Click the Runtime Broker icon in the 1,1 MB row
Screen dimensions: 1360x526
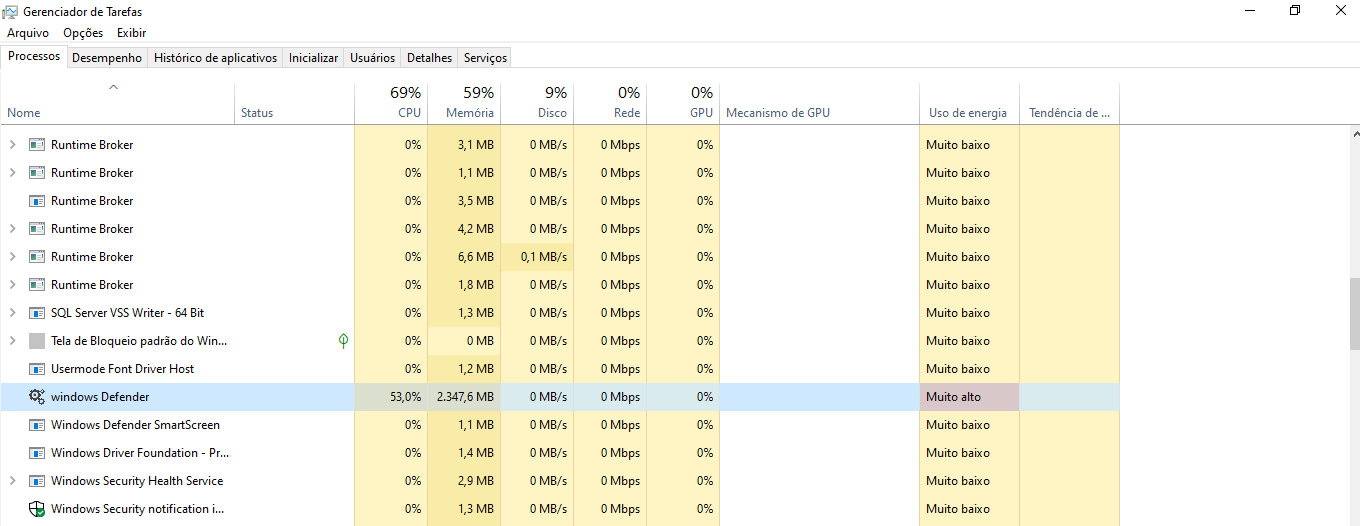pyautogui.click(x=37, y=173)
